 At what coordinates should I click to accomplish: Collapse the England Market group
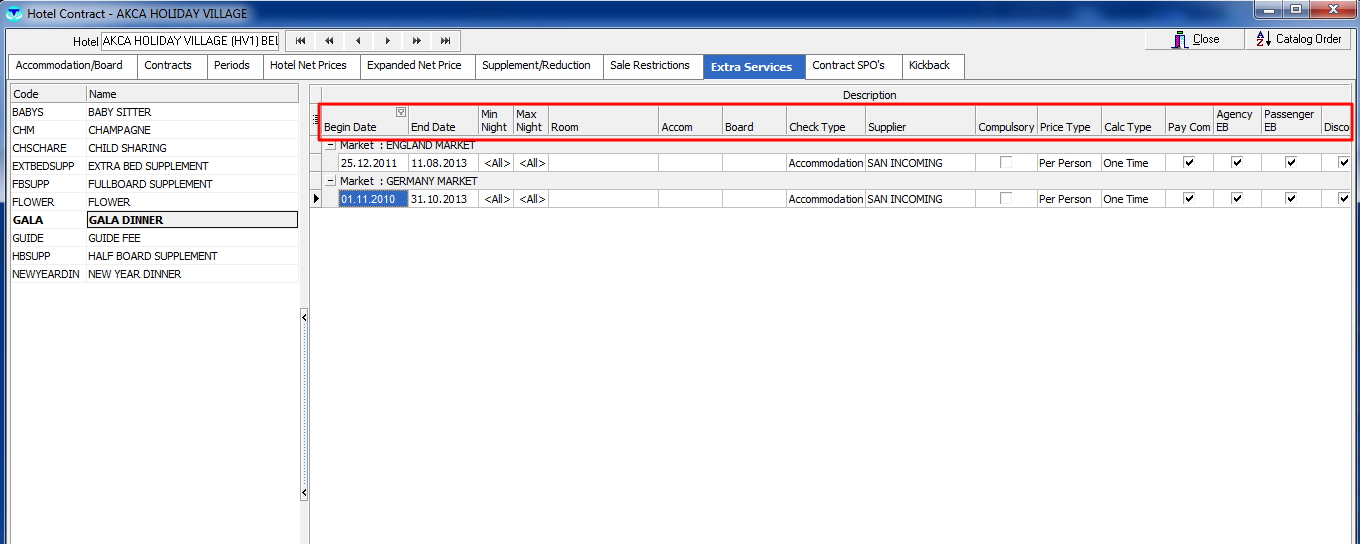point(330,145)
